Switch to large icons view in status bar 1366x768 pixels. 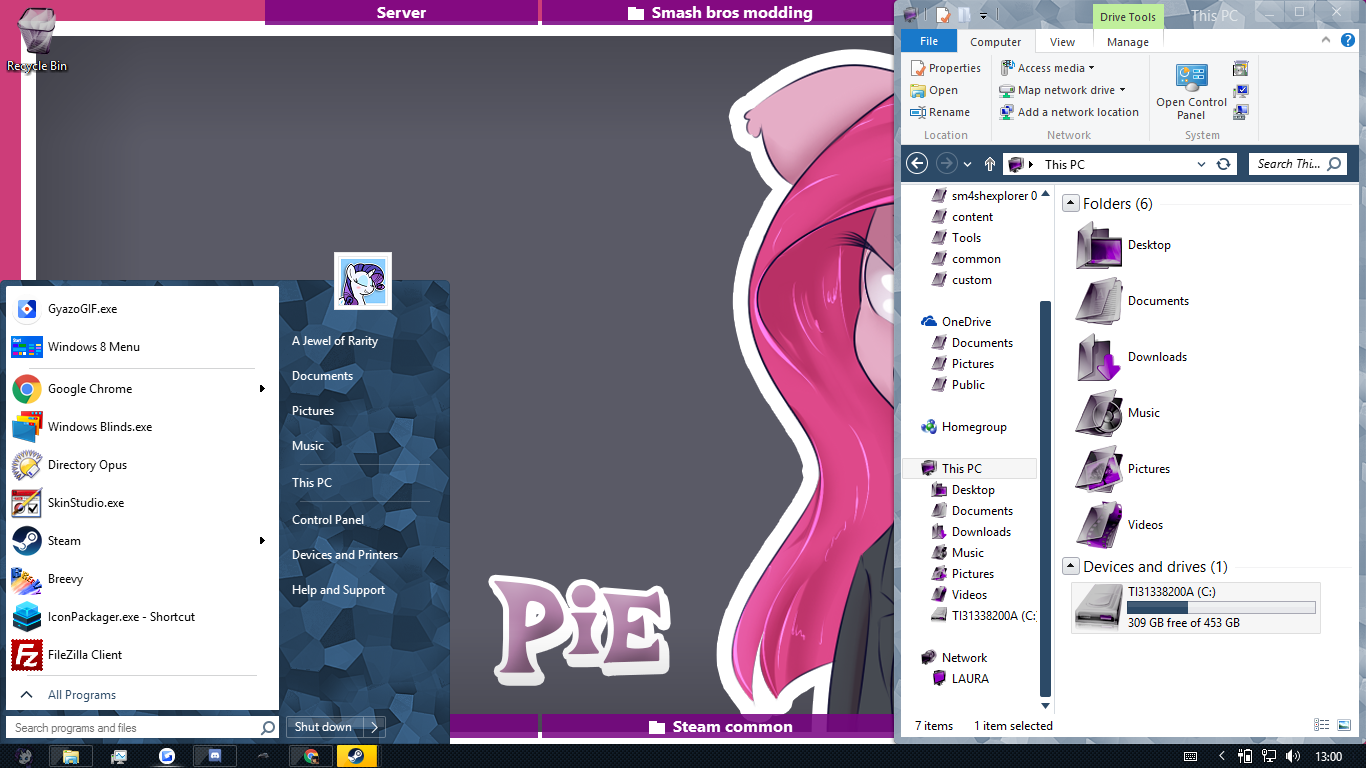click(1345, 726)
